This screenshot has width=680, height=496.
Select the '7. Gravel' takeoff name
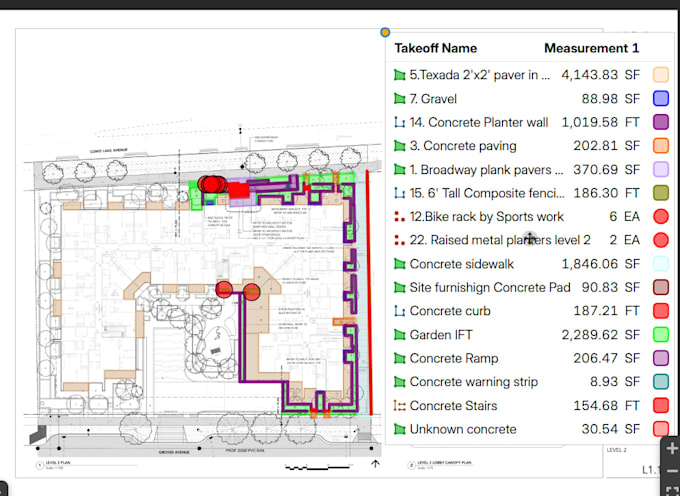(x=433, y=99)
